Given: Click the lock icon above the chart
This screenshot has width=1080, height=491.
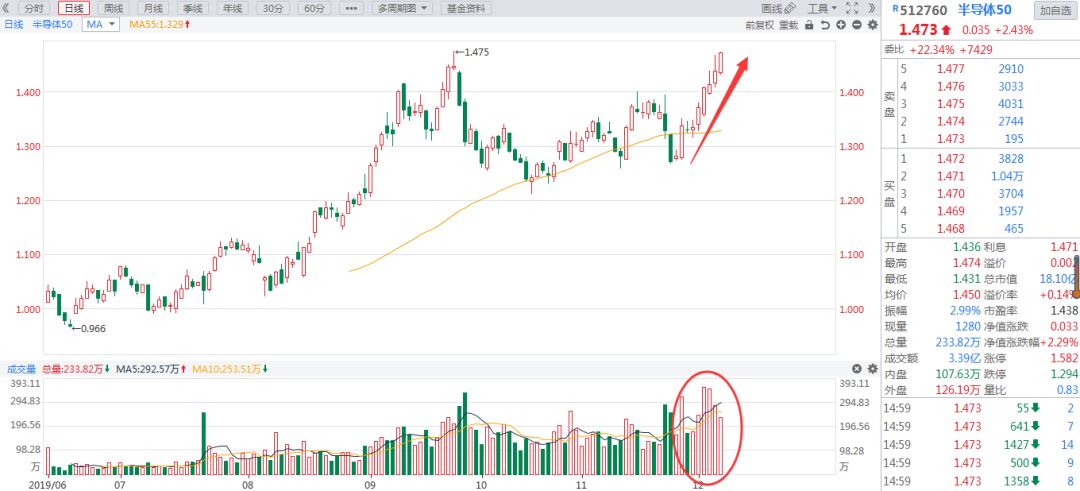Looking at the screenshot, I should click(809, 25).
